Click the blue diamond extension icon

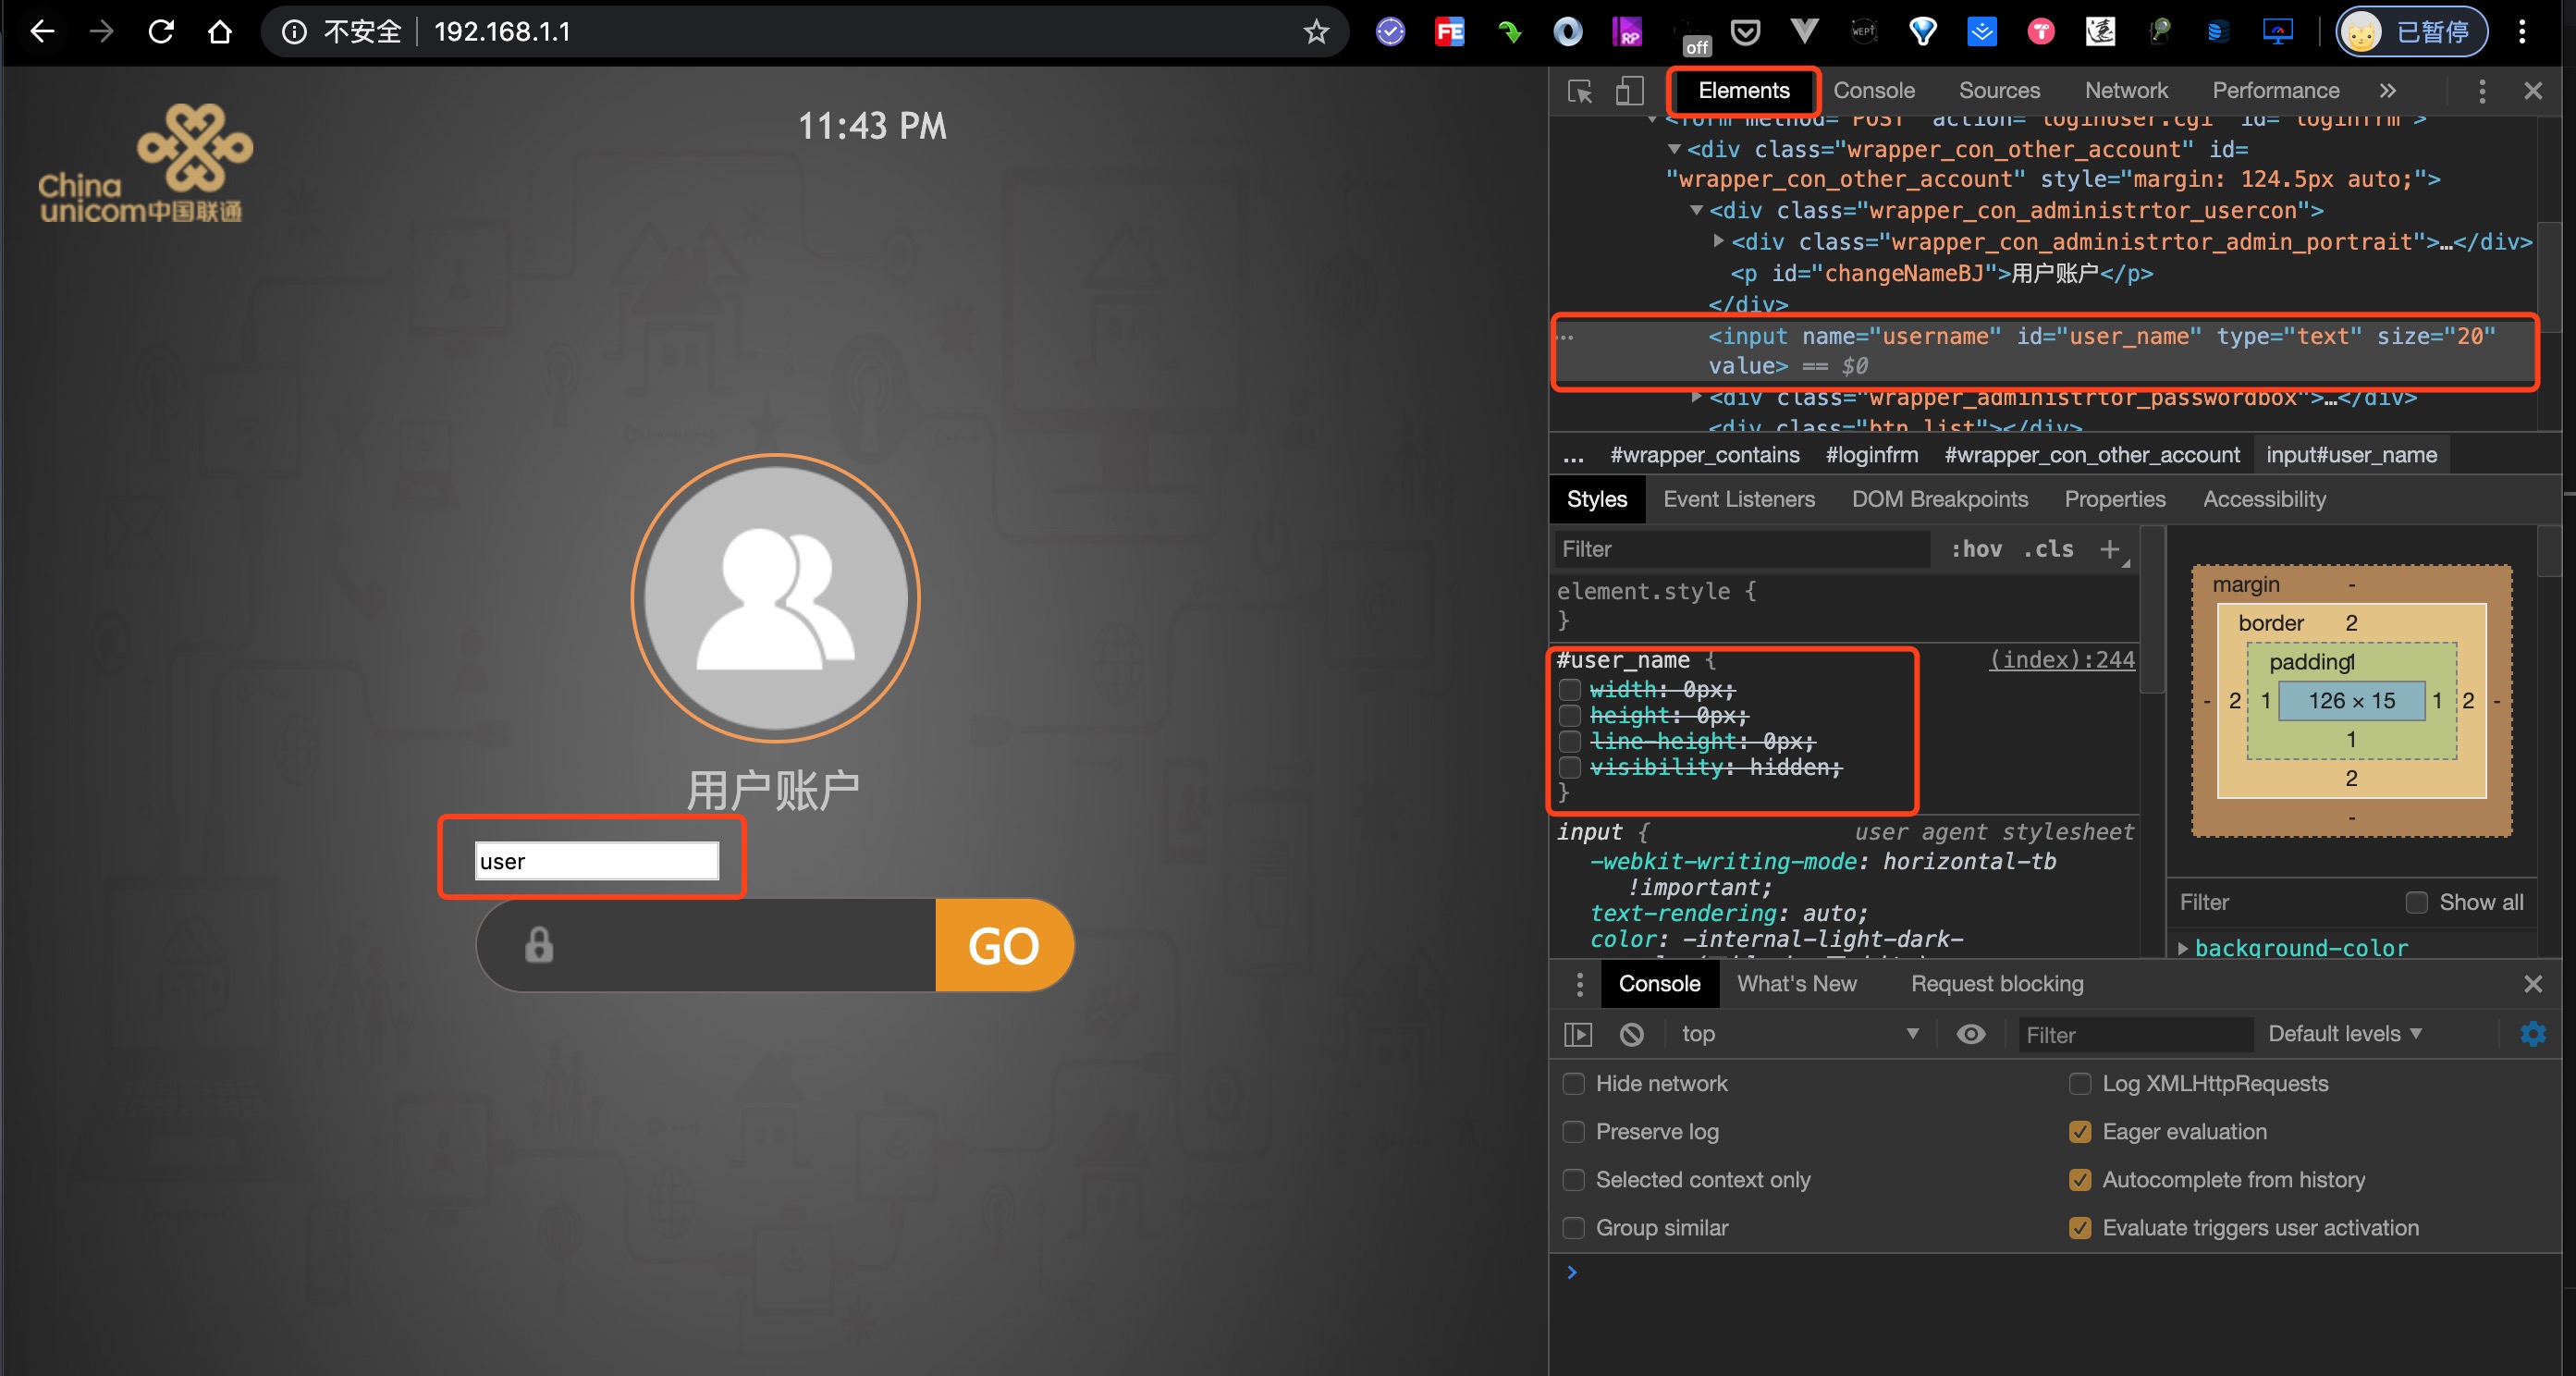[1922, 32]
